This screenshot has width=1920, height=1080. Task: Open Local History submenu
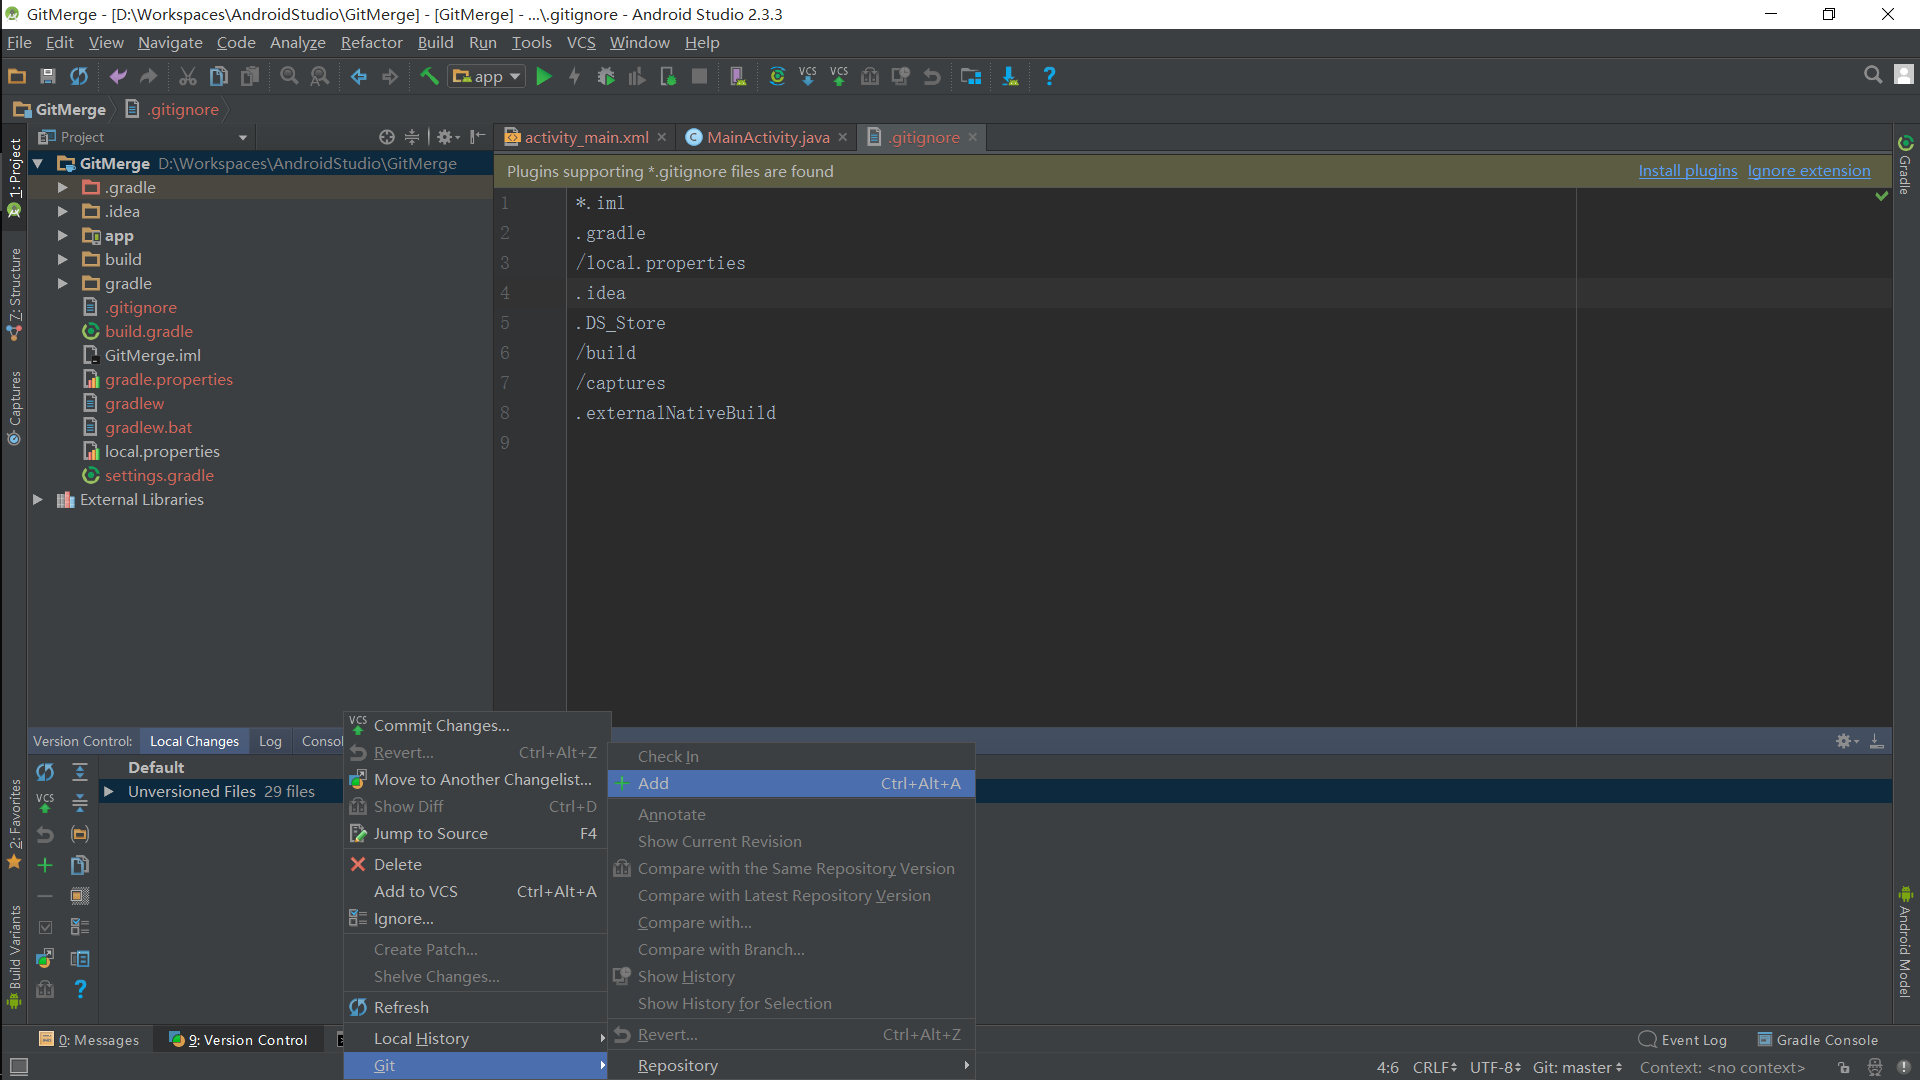click(477, 1039)
